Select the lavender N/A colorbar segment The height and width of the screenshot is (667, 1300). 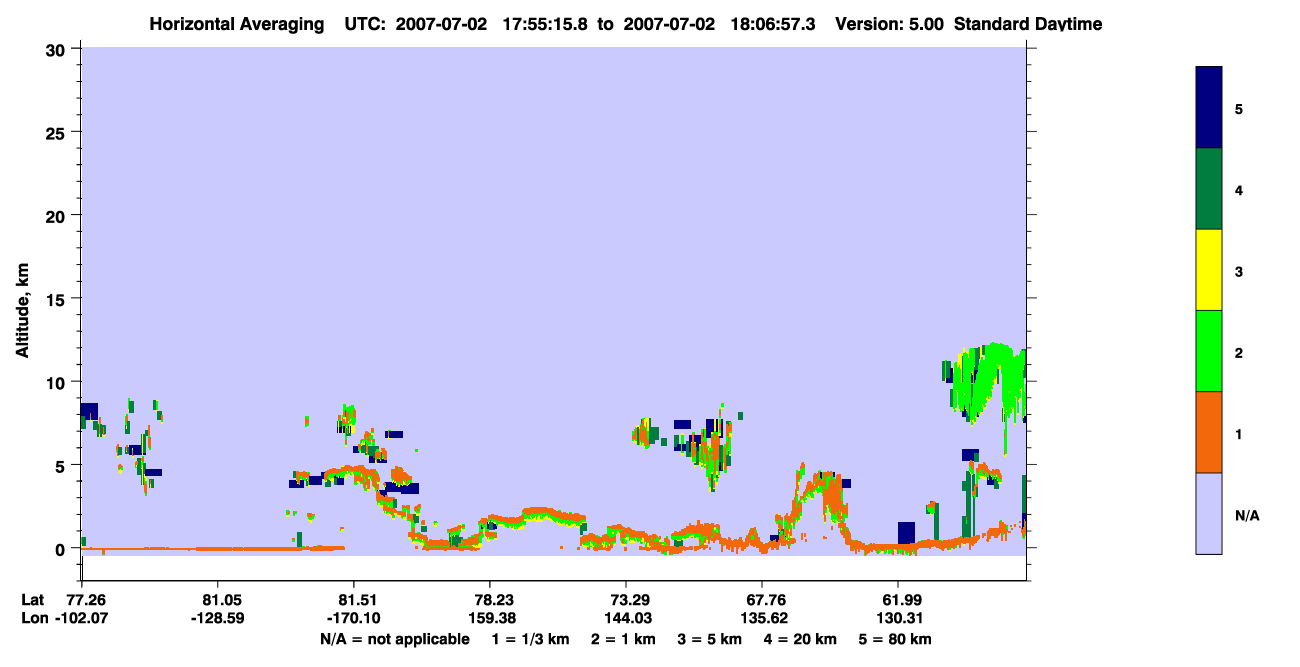[1209, 513]
